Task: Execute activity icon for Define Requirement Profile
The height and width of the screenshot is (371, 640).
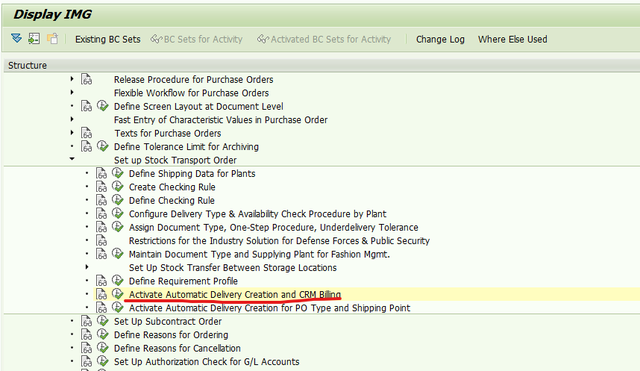Action: (x=118, y=280)
